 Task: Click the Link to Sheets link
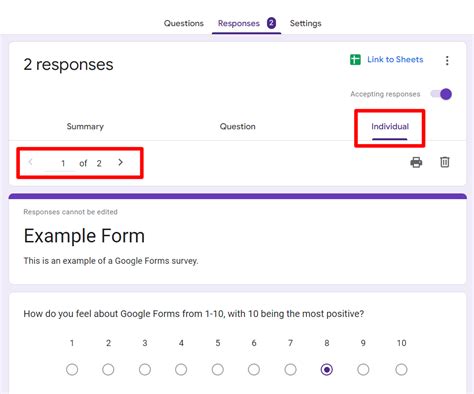395,59
